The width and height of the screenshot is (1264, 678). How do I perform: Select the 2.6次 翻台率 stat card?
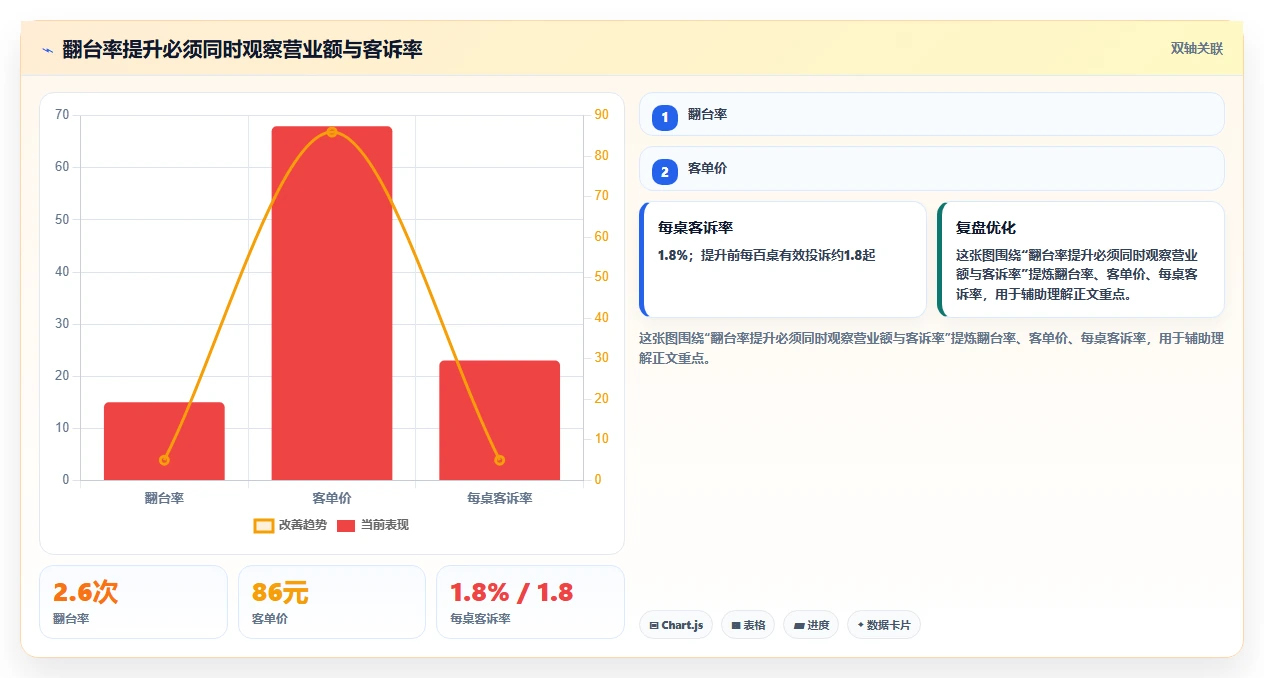[x=133, y=602]
